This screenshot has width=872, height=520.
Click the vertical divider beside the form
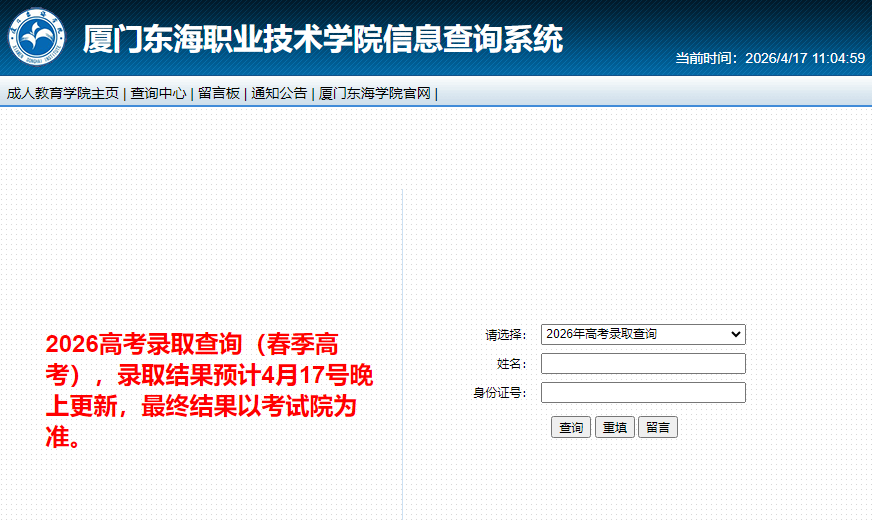tap(402, 350)
